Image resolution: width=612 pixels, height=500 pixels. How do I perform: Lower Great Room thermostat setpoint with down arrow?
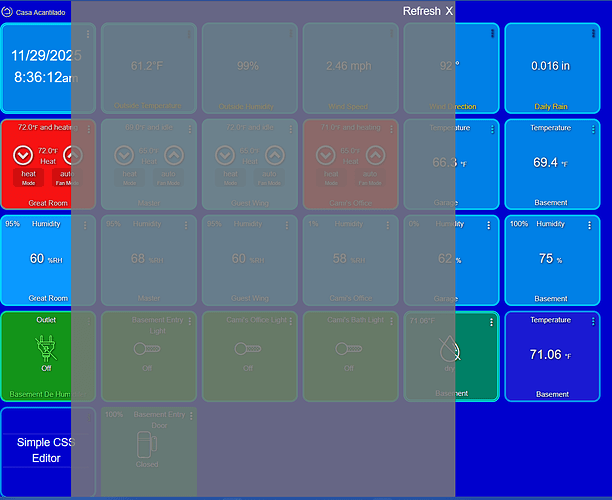tap(23, 155)
